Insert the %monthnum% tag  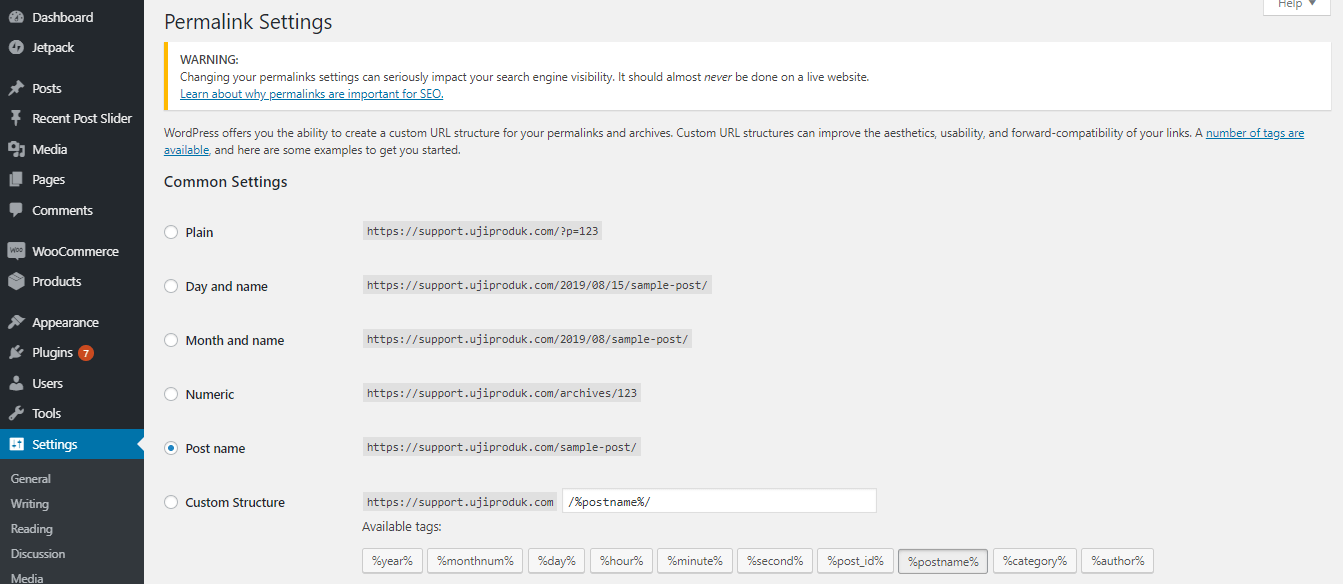(475, 561)
